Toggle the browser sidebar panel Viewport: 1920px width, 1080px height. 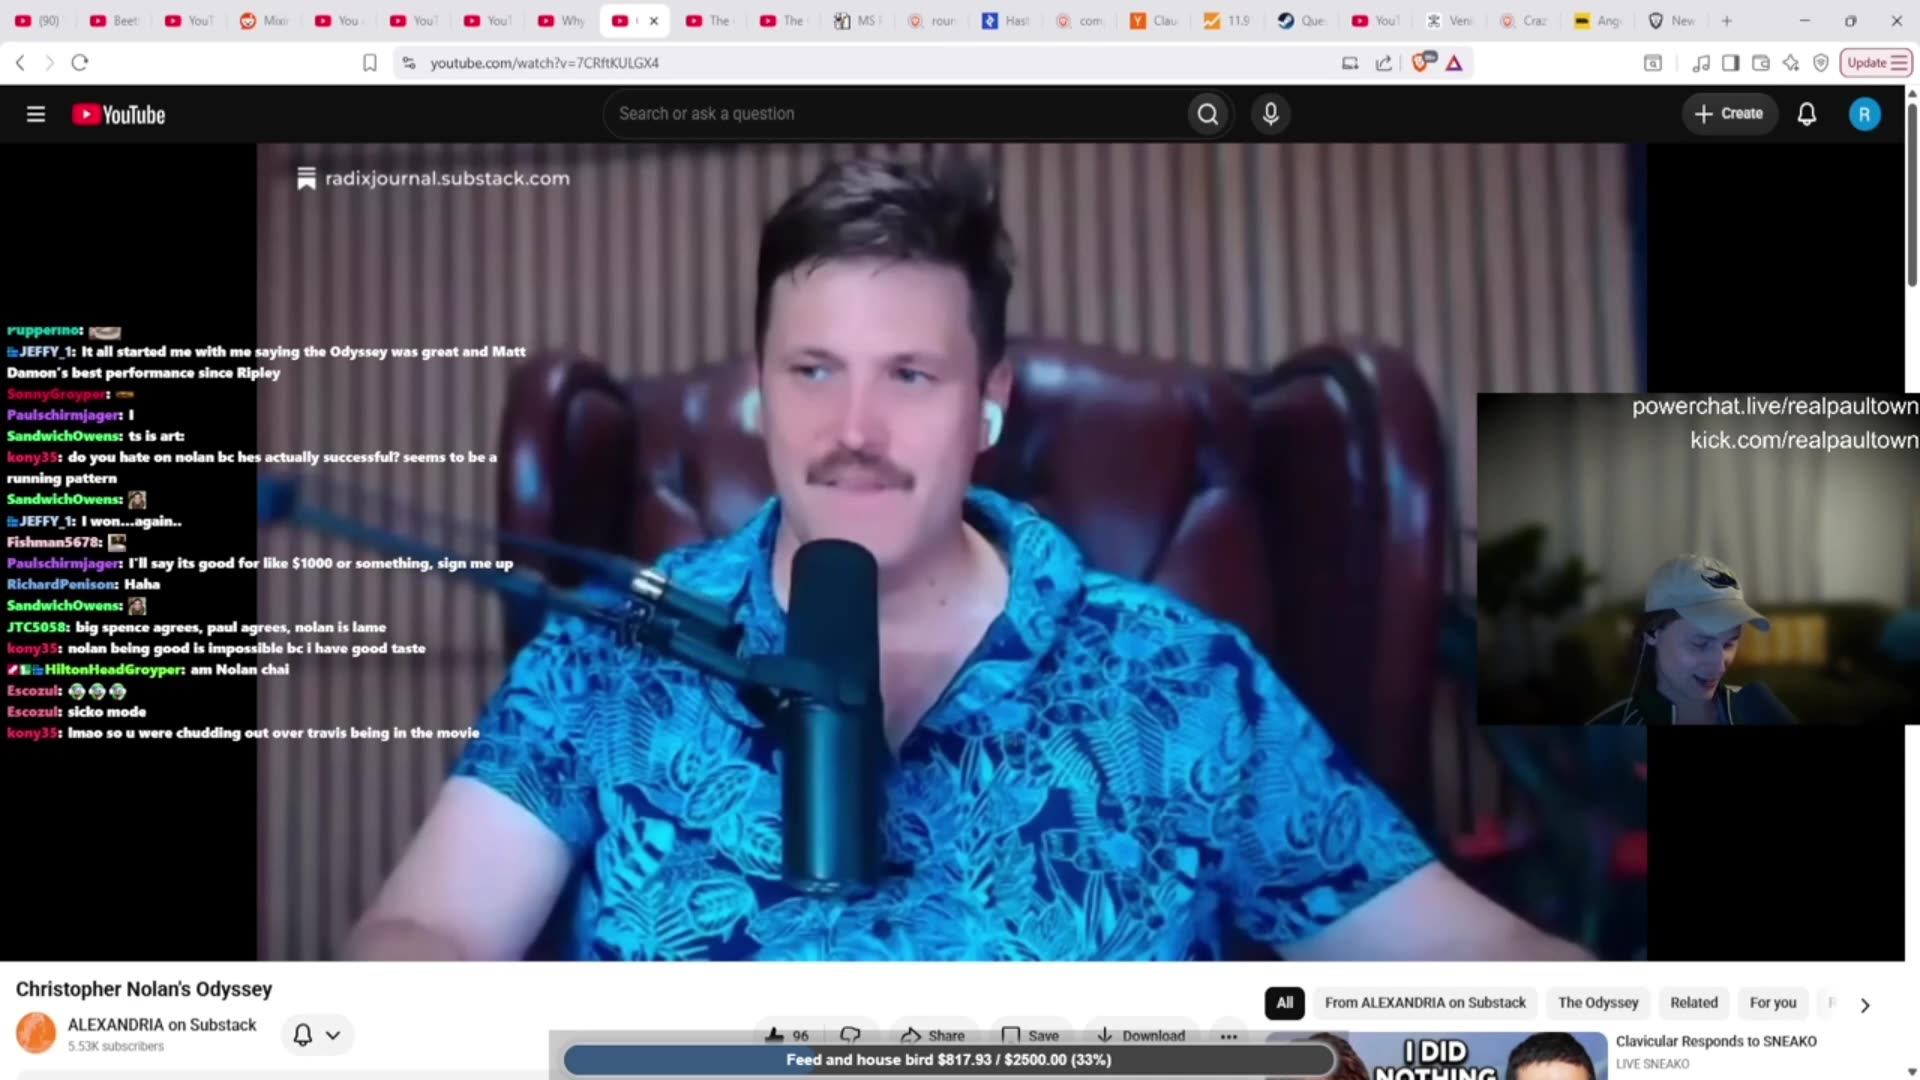(1730, 63)
